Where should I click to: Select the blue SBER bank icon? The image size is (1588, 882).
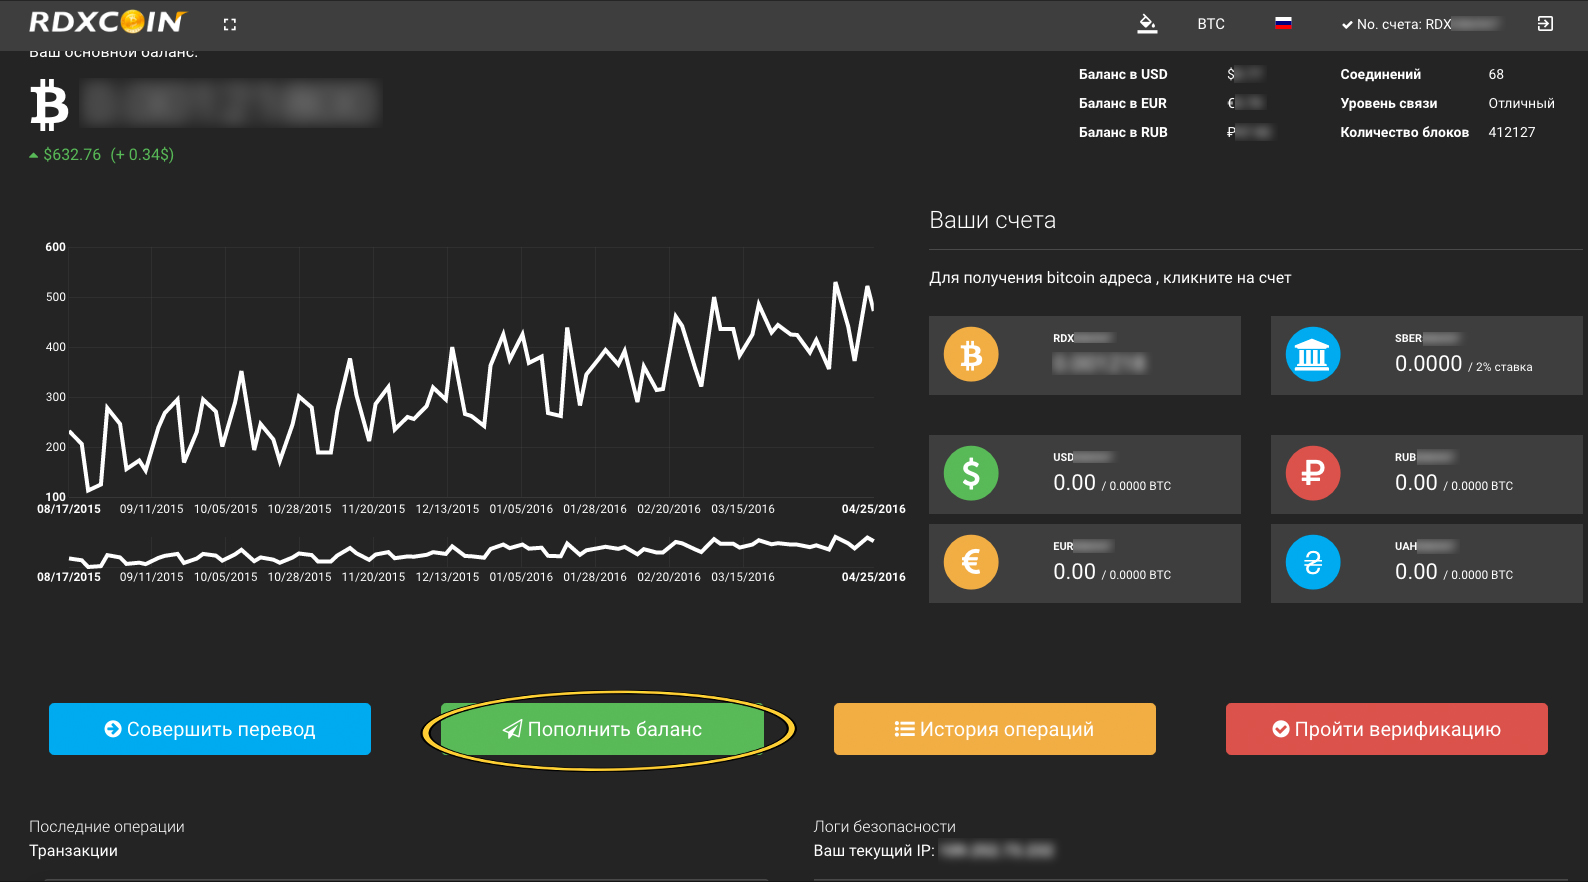coord(1312,355)
